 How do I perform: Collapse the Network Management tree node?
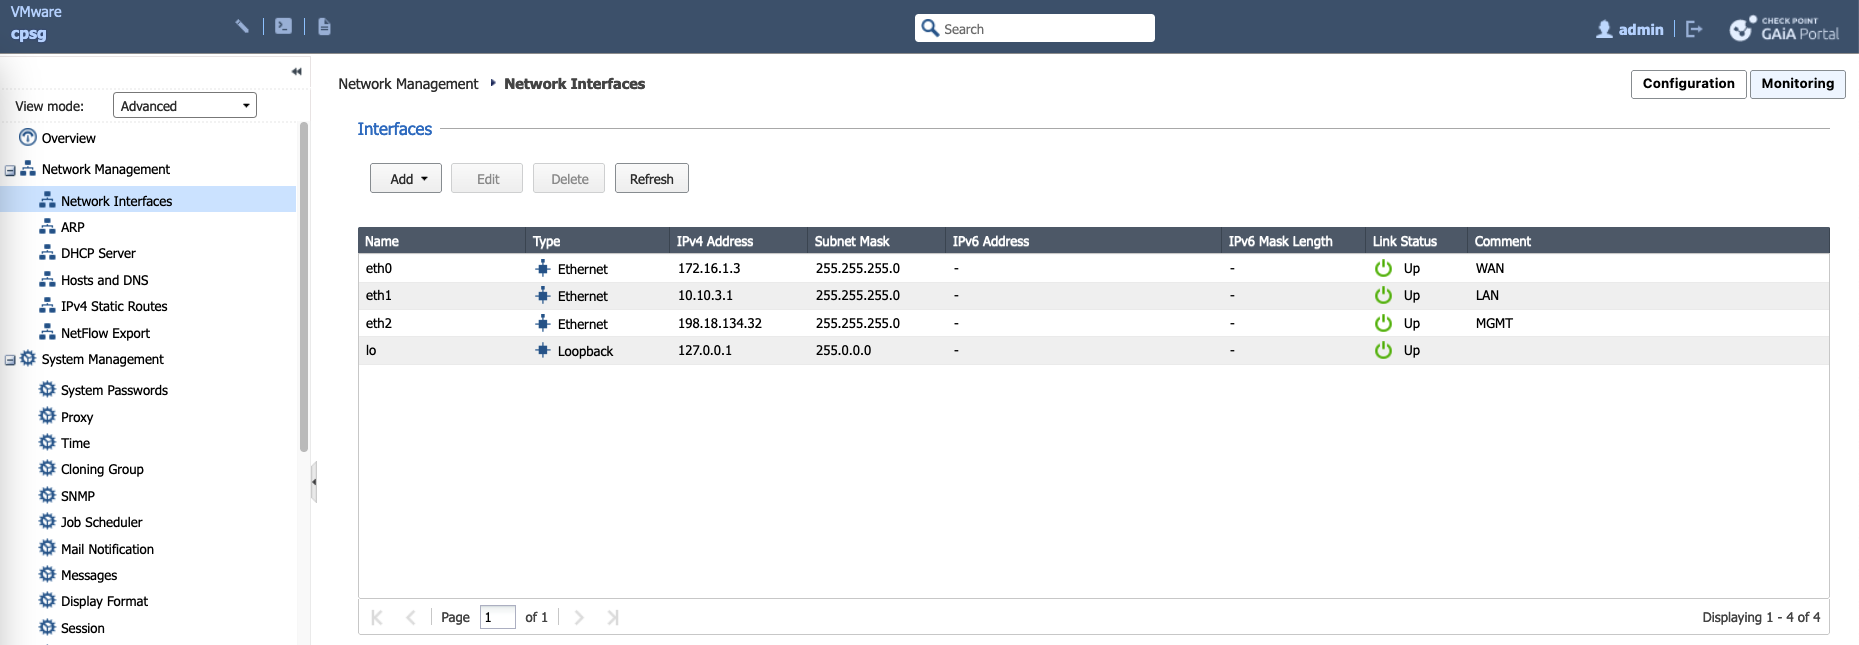click(10, 170)
